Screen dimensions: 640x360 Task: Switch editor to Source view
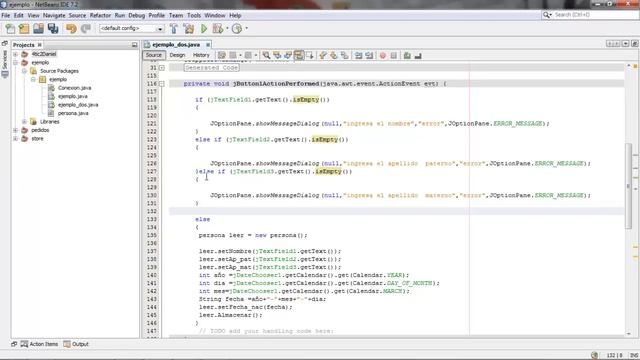click(153, 55)
